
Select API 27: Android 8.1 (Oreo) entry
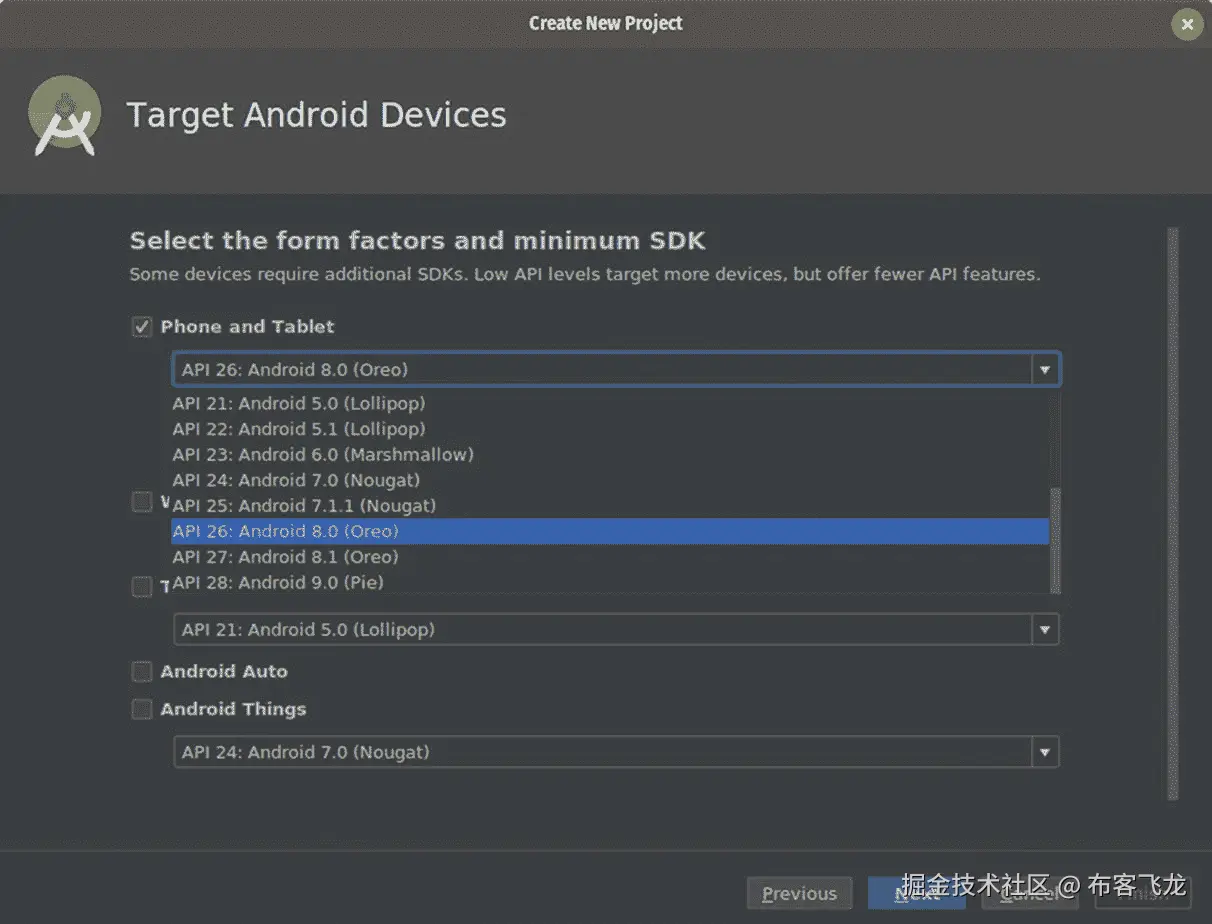285,557
